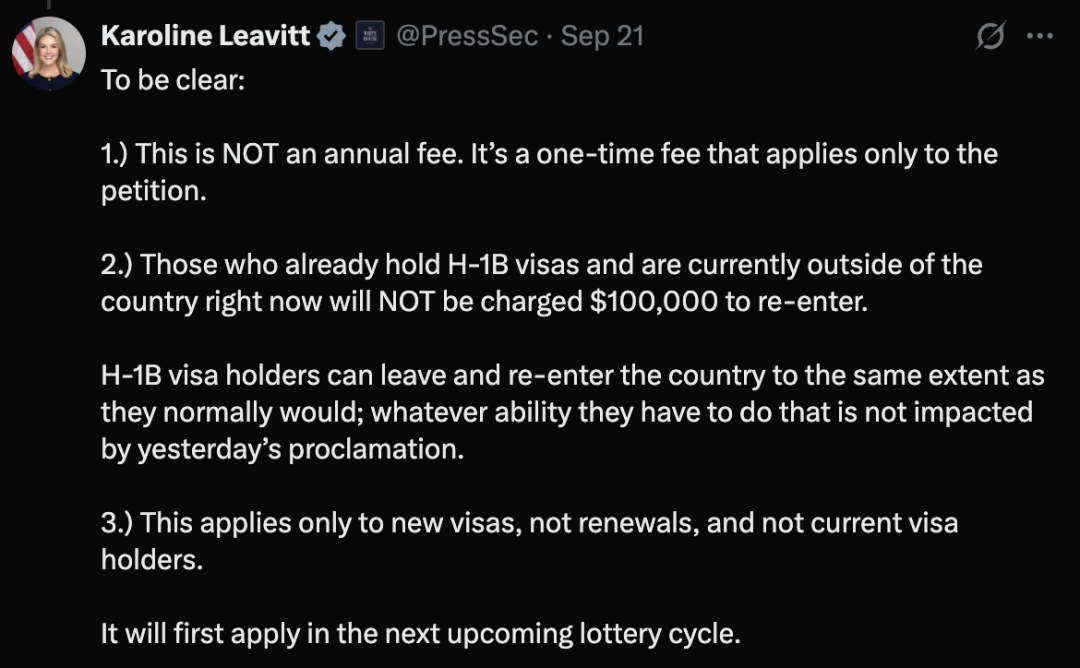The width and height of the screenshot is (1080, 668).
Task: Click the blue verified checkmark badge
Action: 331,37
